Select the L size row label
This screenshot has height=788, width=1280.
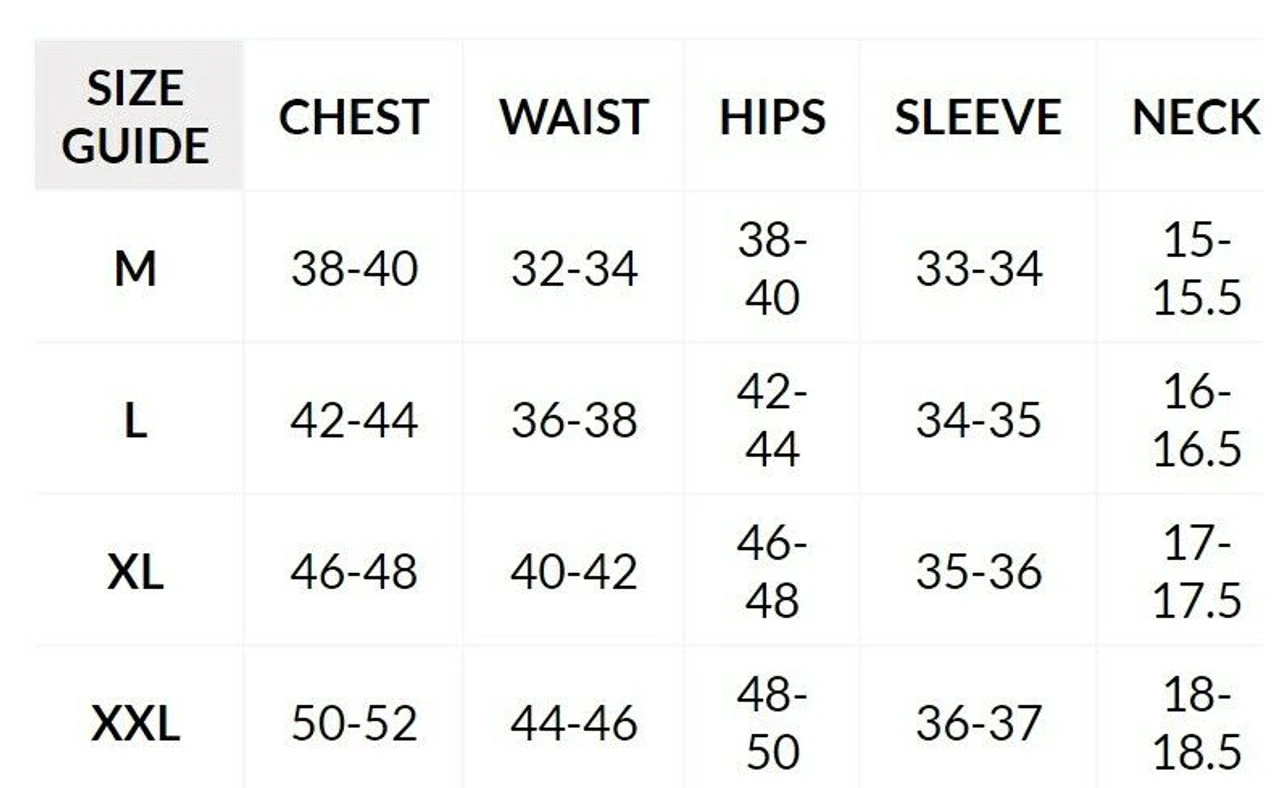[136, 421]
